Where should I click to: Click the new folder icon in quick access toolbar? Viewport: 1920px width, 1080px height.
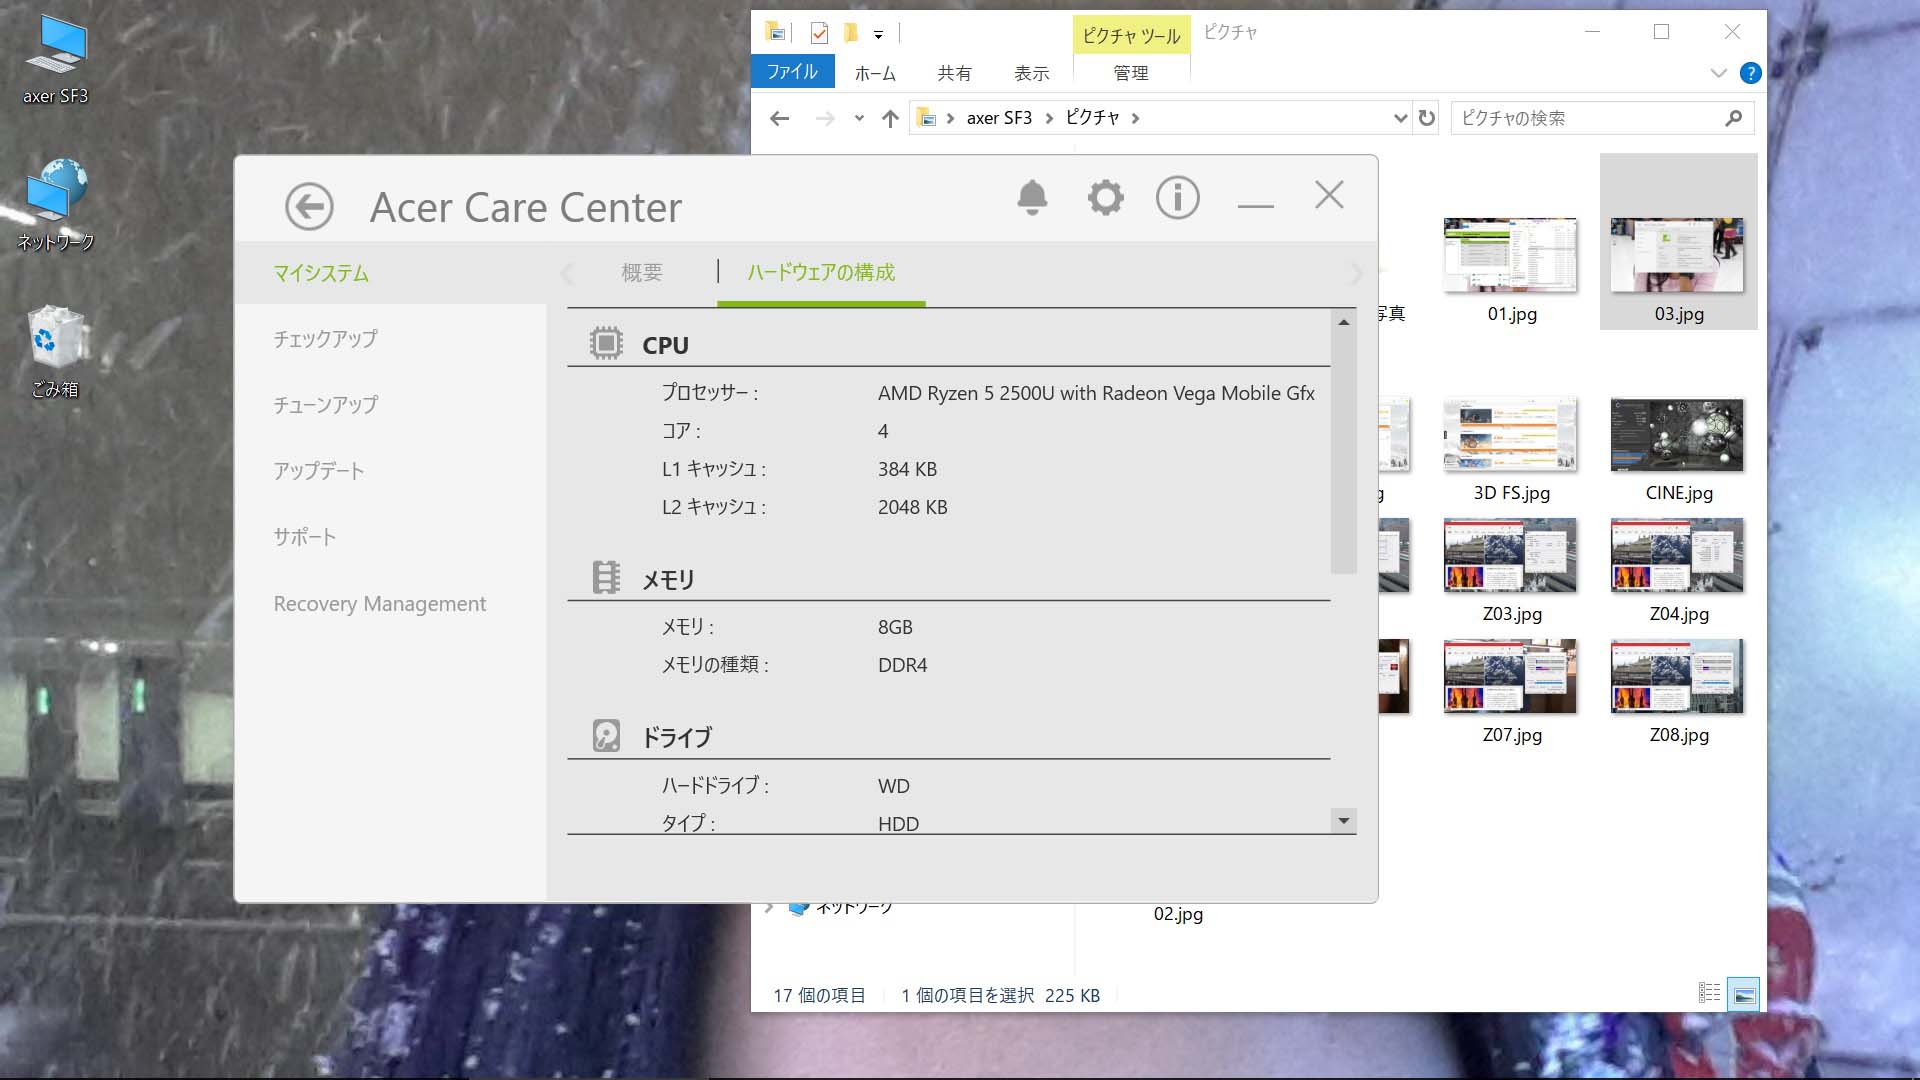(850, 33)
